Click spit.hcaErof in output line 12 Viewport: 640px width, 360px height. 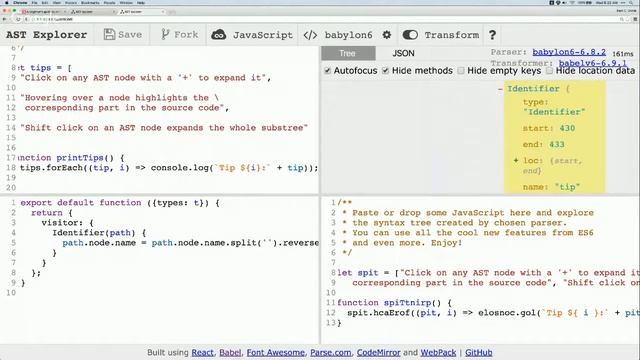[x=378, y=313]
